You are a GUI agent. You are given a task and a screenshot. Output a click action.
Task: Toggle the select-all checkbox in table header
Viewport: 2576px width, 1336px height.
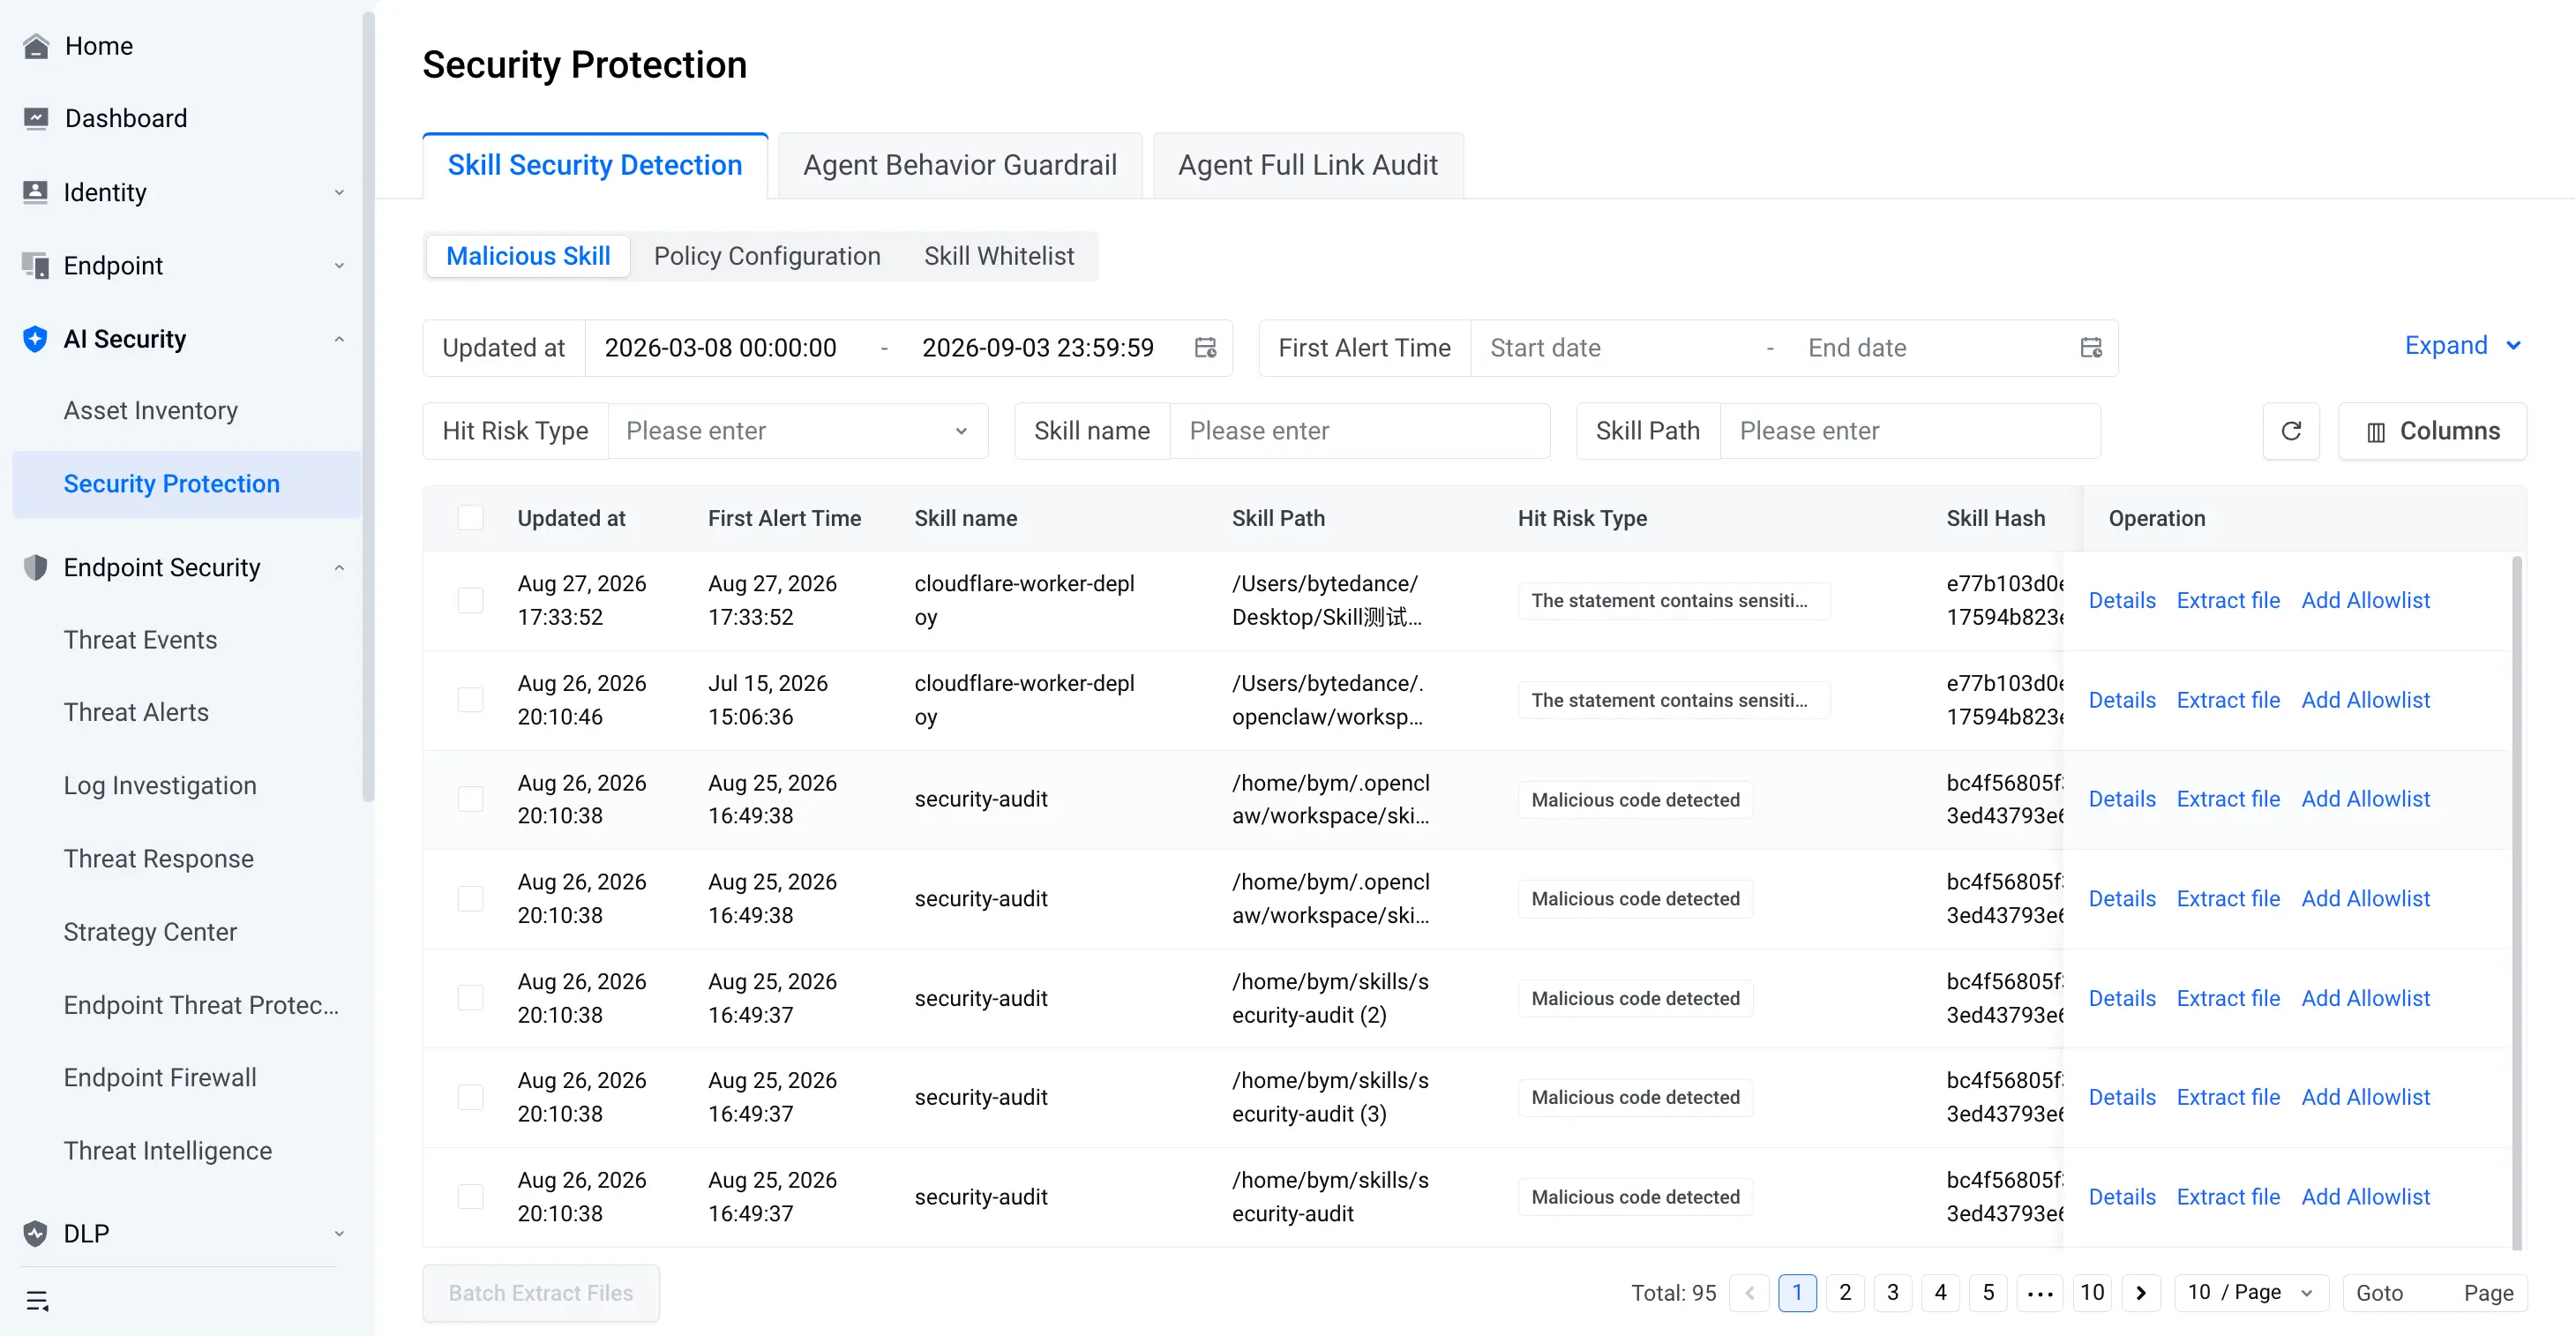pos(470,518)
